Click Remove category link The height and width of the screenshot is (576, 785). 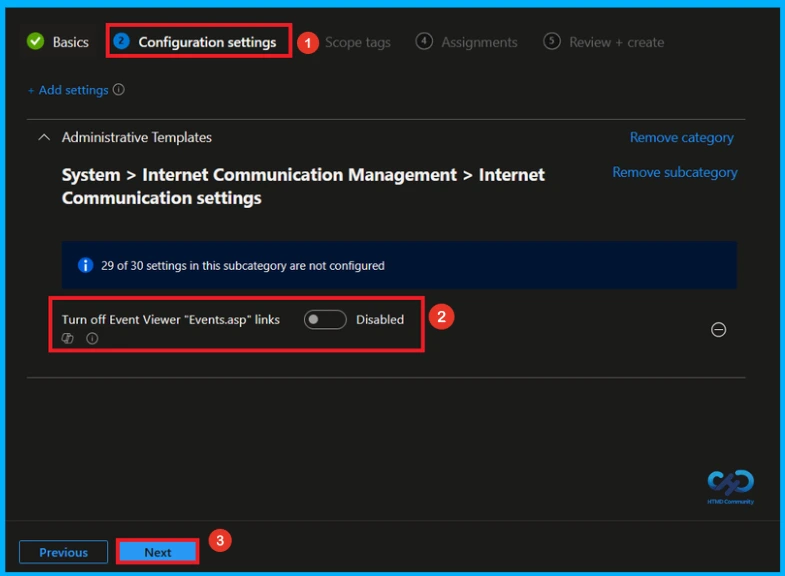coord(681,137)
